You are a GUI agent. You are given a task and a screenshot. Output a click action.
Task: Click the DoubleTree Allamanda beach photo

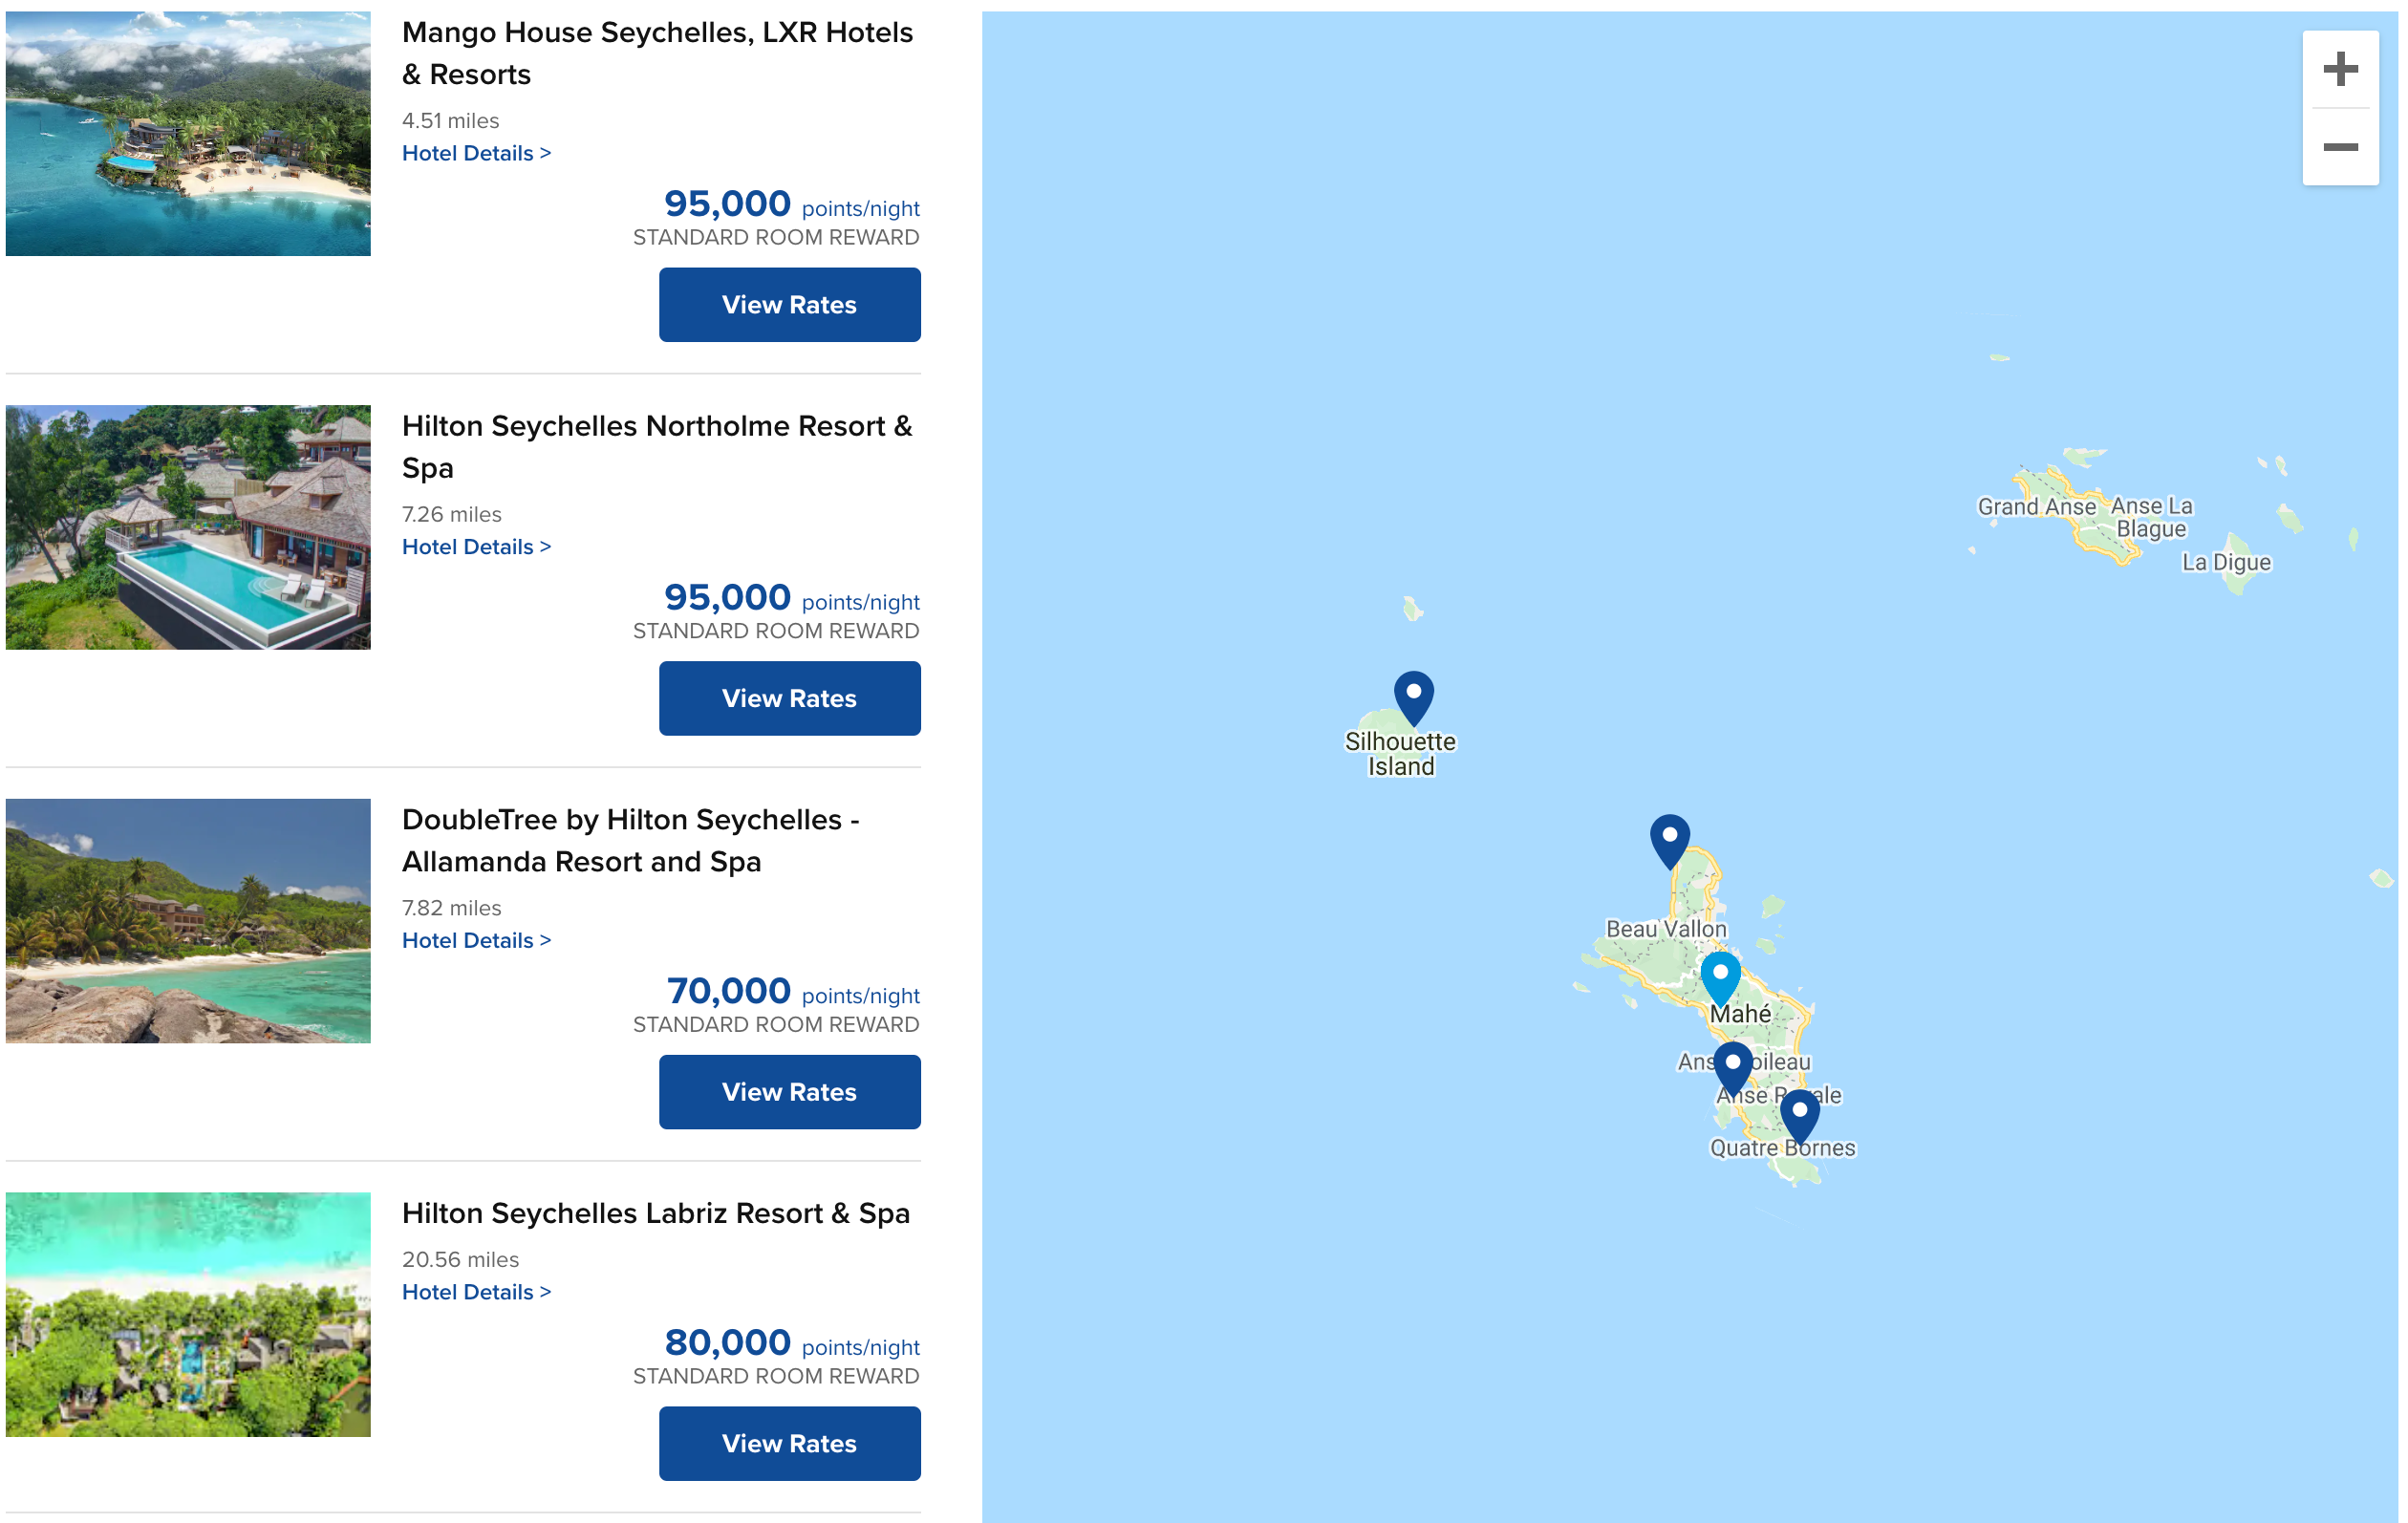pyautogui.click(x=188, y=921)
